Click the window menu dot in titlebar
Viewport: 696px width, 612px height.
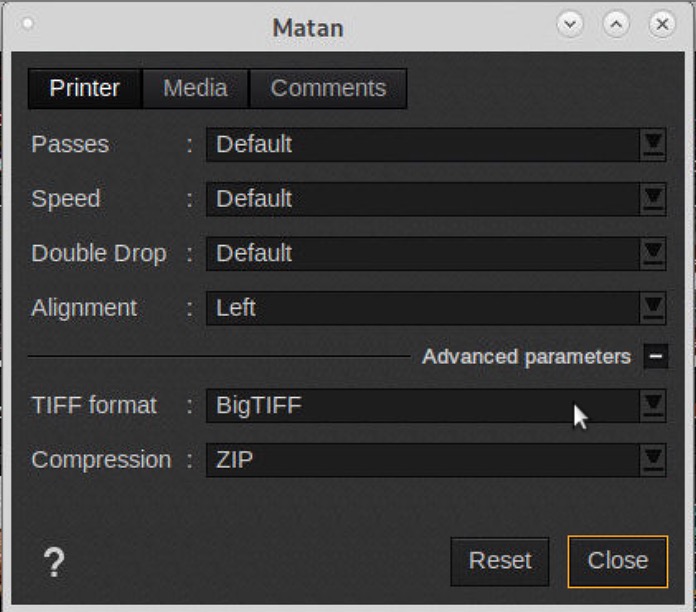27,24
